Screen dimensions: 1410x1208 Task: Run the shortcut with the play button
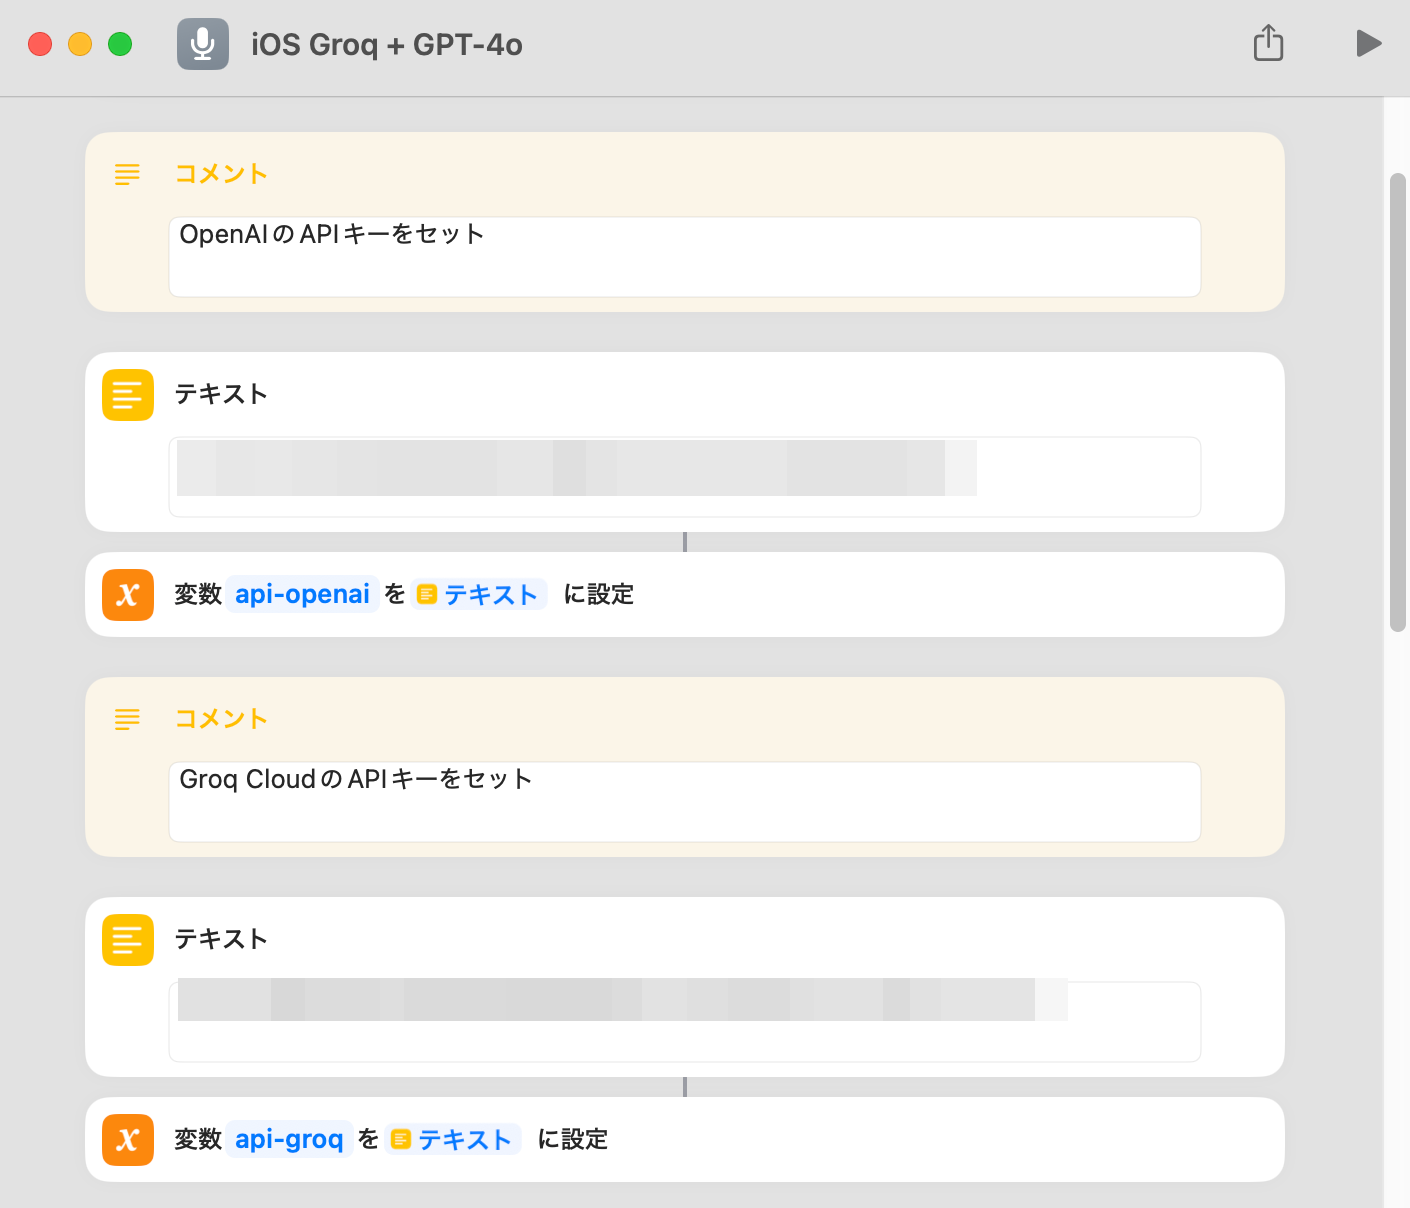[x=1368, y=43]
